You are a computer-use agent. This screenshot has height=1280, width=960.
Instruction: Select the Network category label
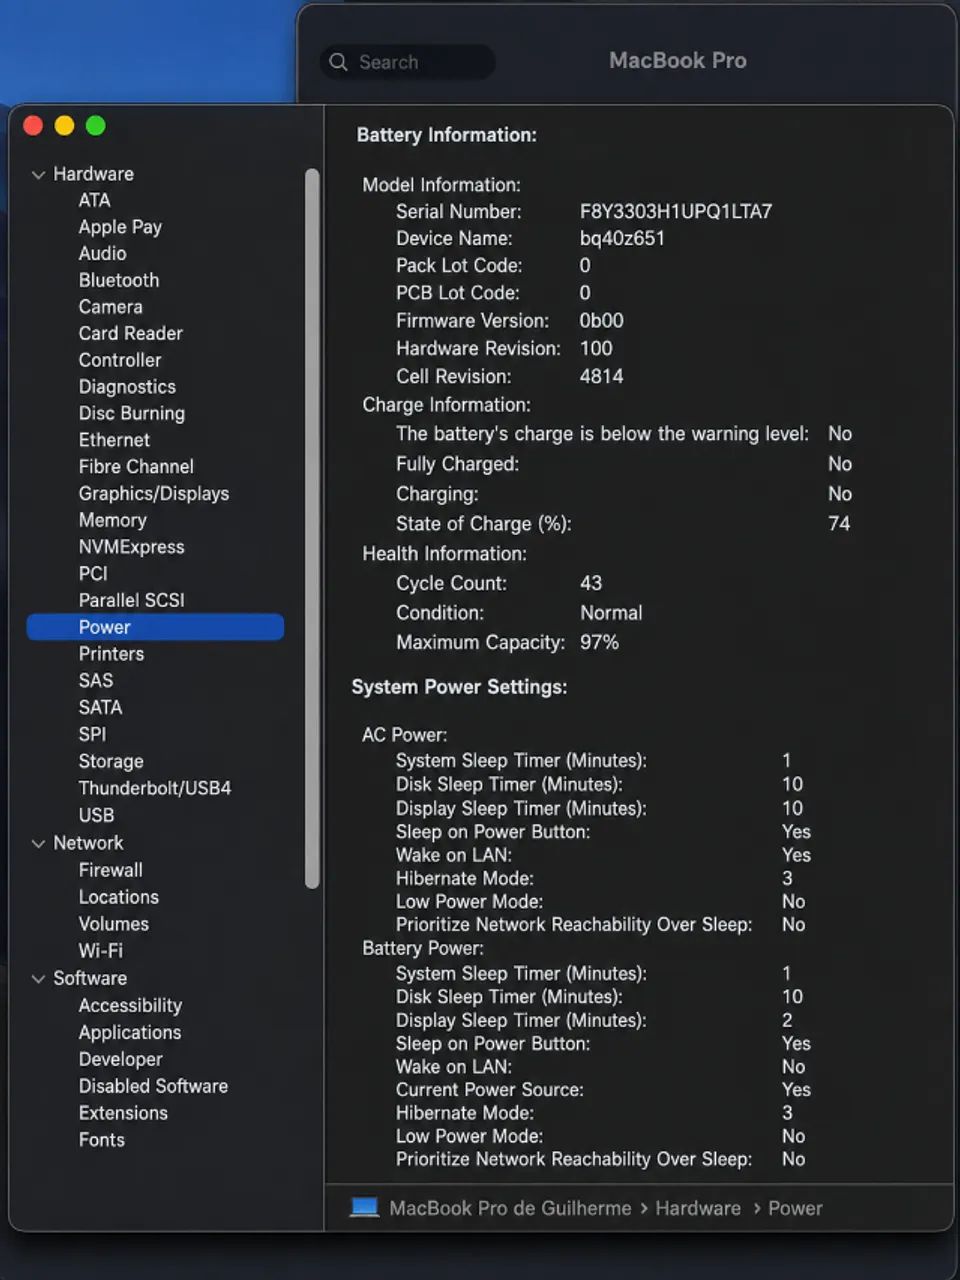[x=88, y=843]
